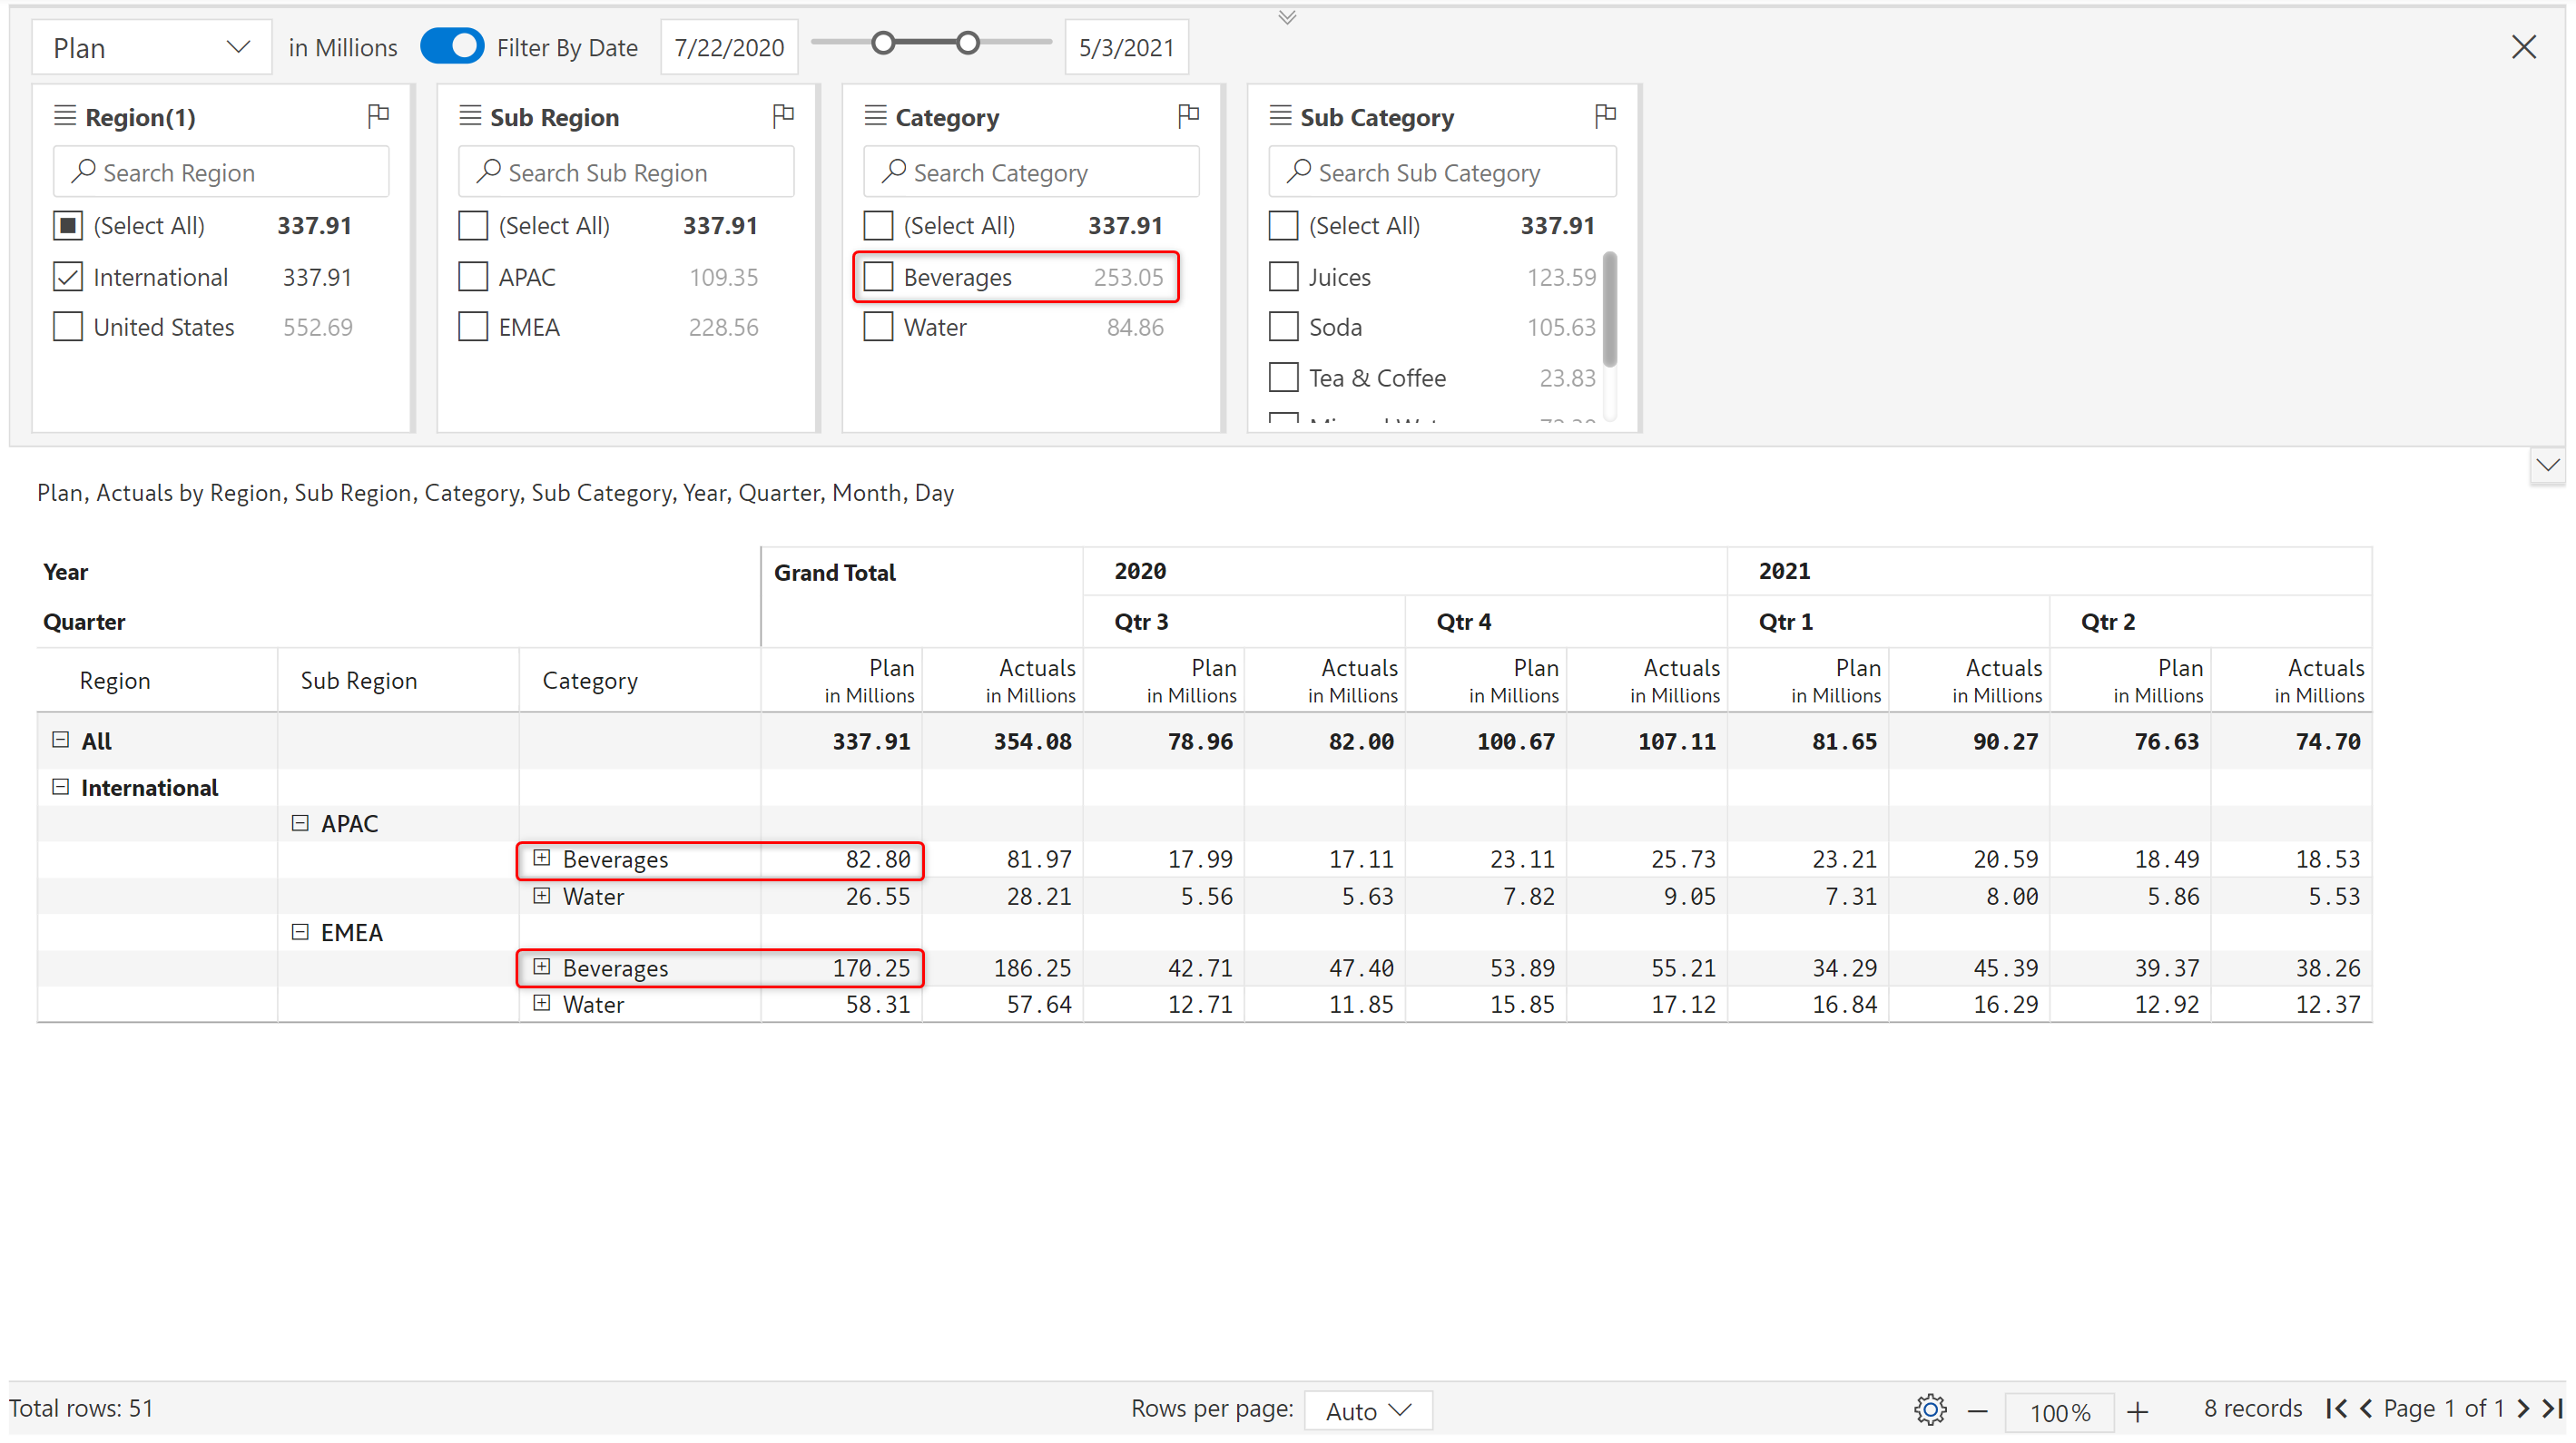Open the Plan measure dropdown
This screenshot has height=1443, width=2576.
click(151, 47)
